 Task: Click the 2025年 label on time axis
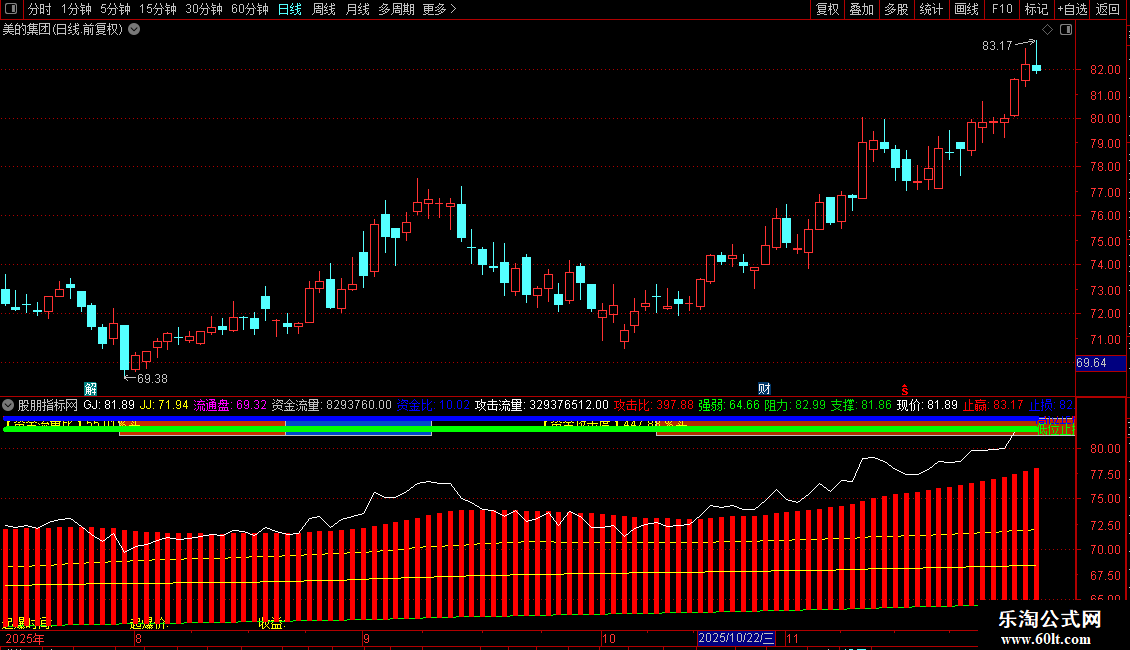point(25,638)
